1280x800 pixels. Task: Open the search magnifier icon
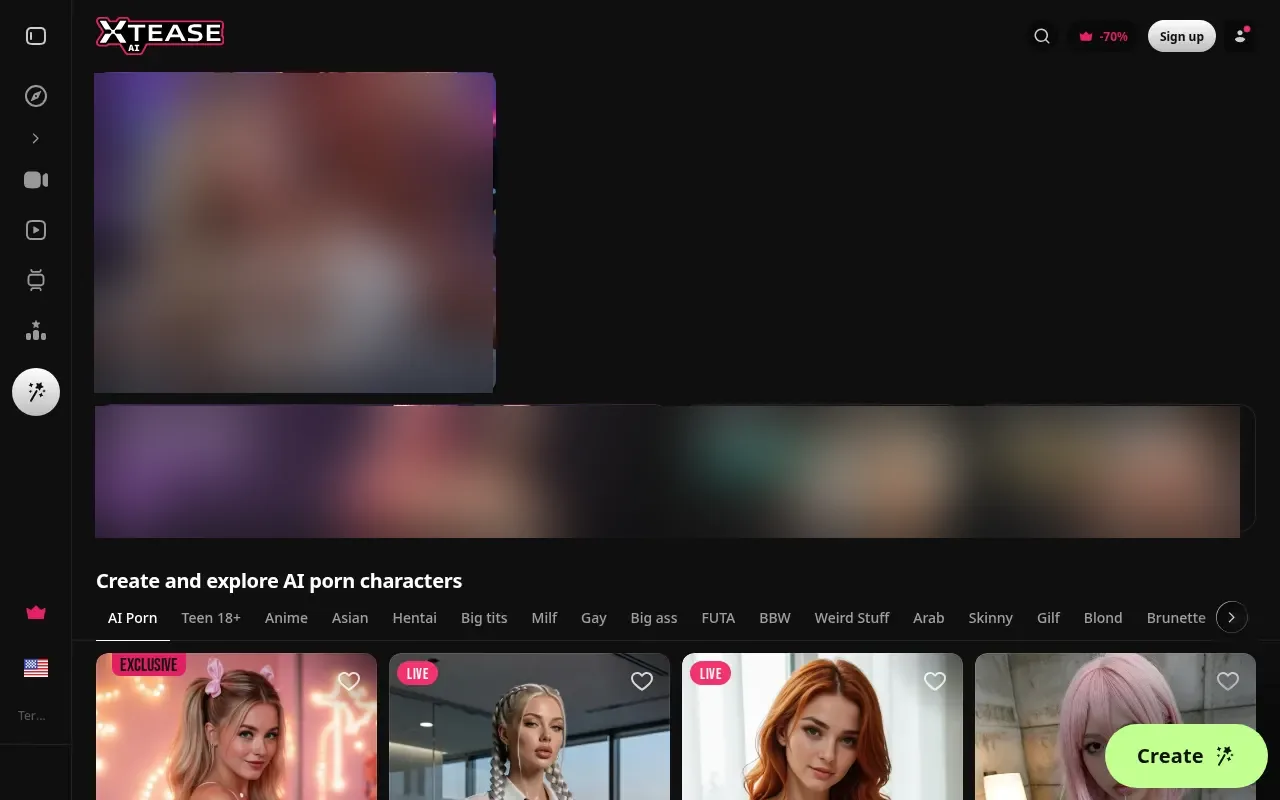[x=1042, y=36]
